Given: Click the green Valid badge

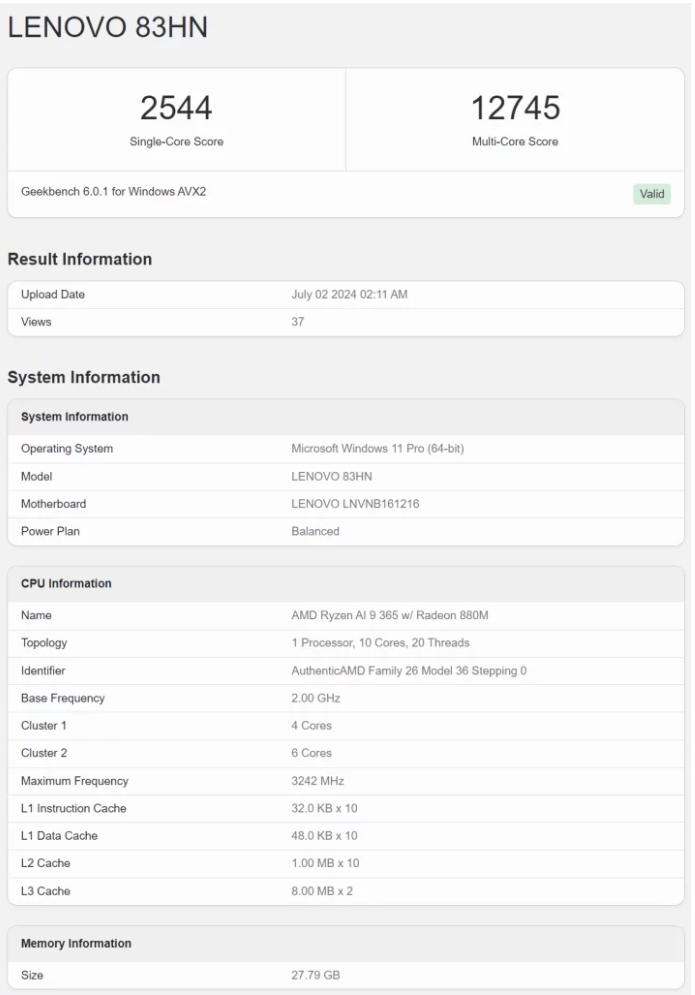Looking at the screenshot, I should click(652, 194).
